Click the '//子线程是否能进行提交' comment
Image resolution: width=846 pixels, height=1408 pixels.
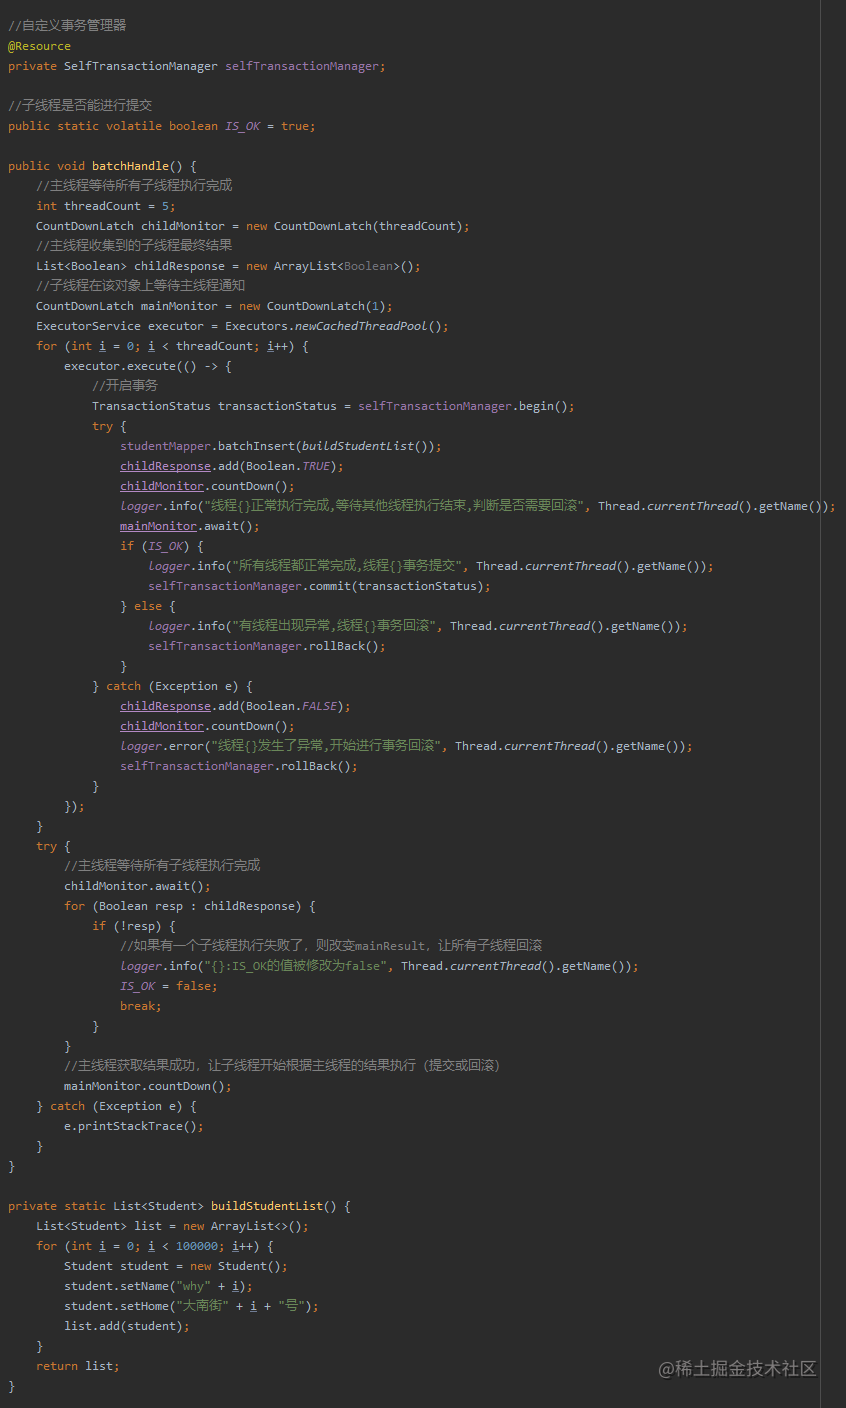(80, 106)
